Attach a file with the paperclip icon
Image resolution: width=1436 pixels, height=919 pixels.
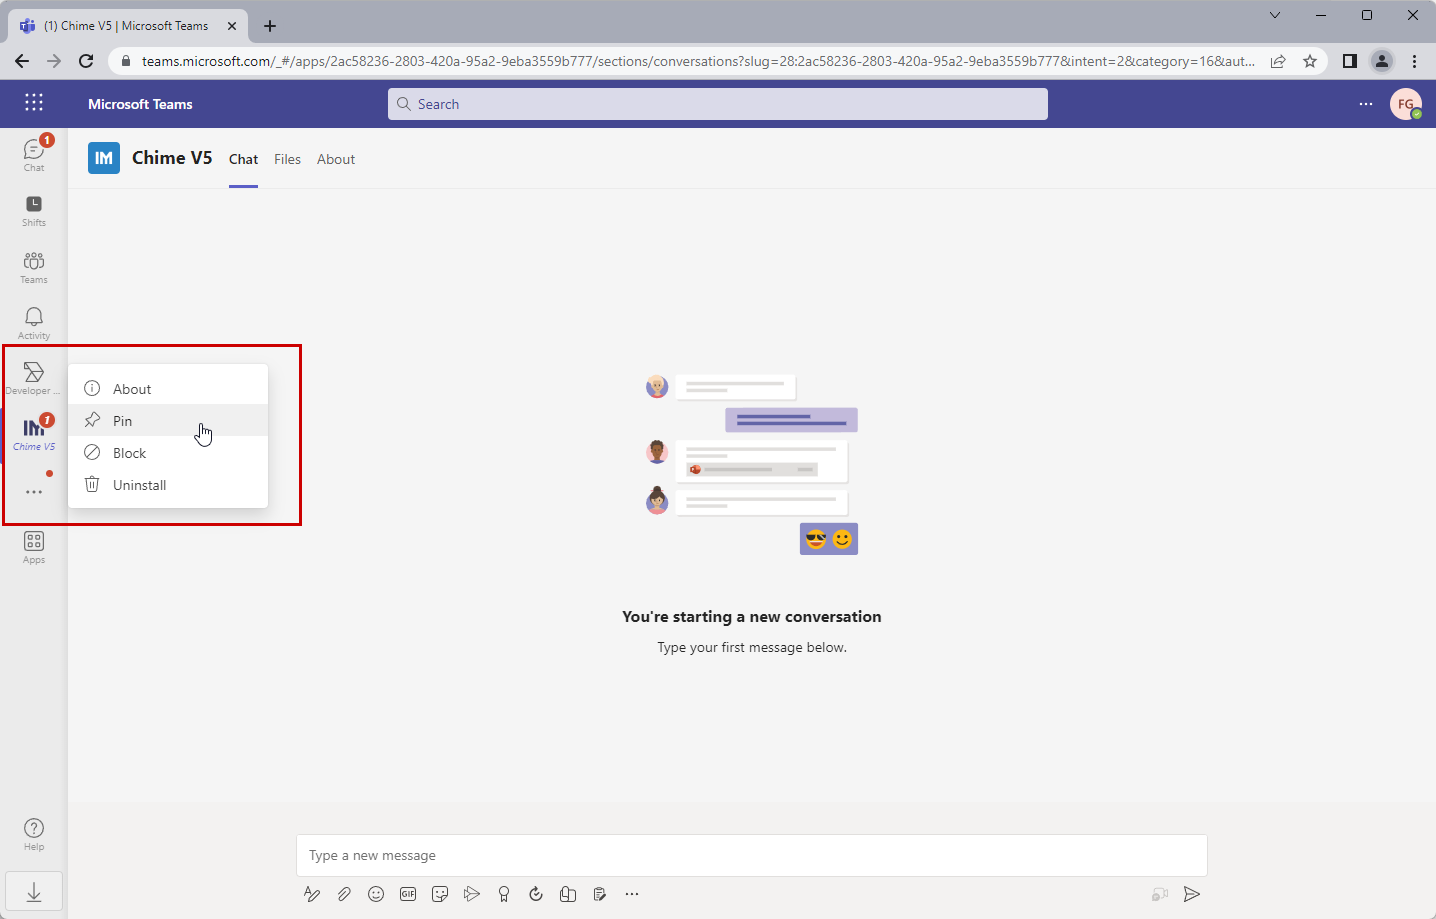(344, 894)
